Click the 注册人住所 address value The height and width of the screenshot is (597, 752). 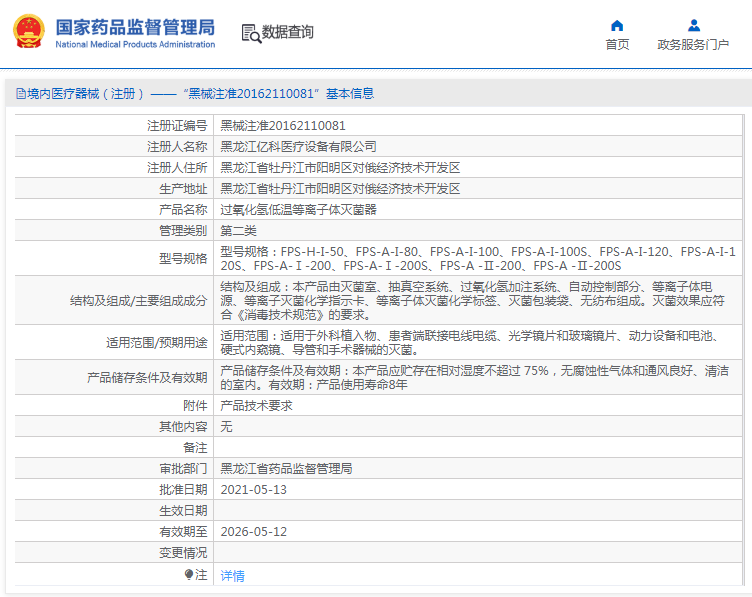click(340, 168)
